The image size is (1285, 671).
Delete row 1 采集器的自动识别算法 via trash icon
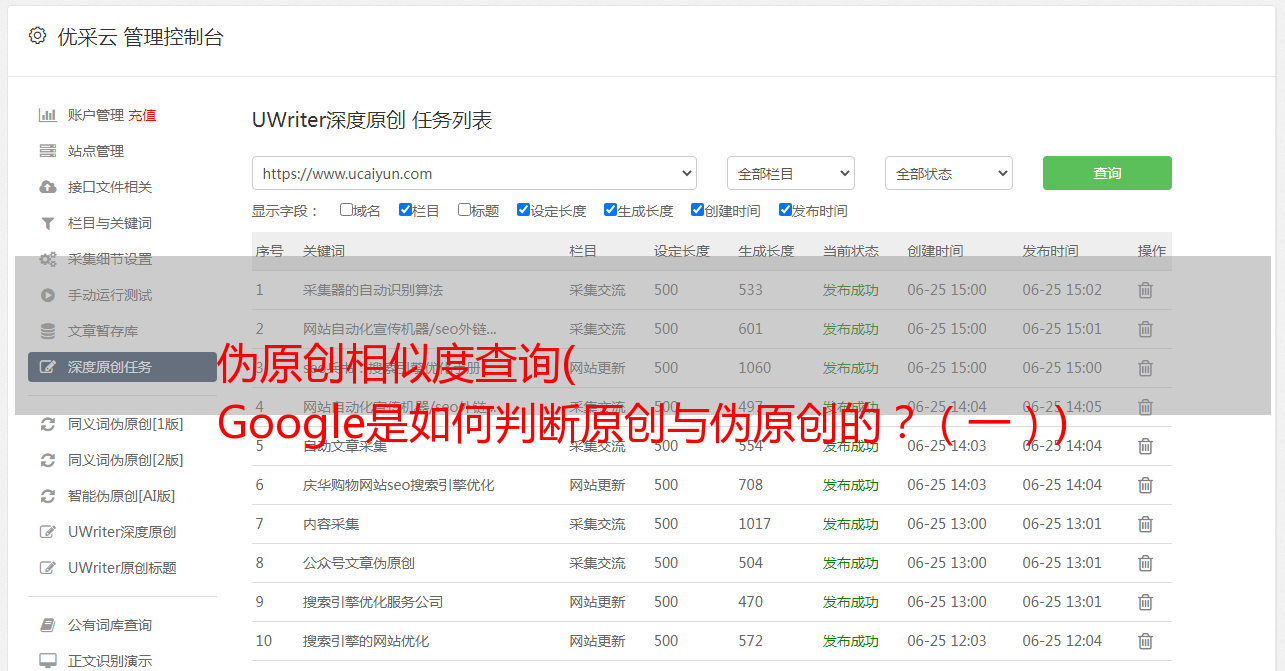coord(1145,290)
